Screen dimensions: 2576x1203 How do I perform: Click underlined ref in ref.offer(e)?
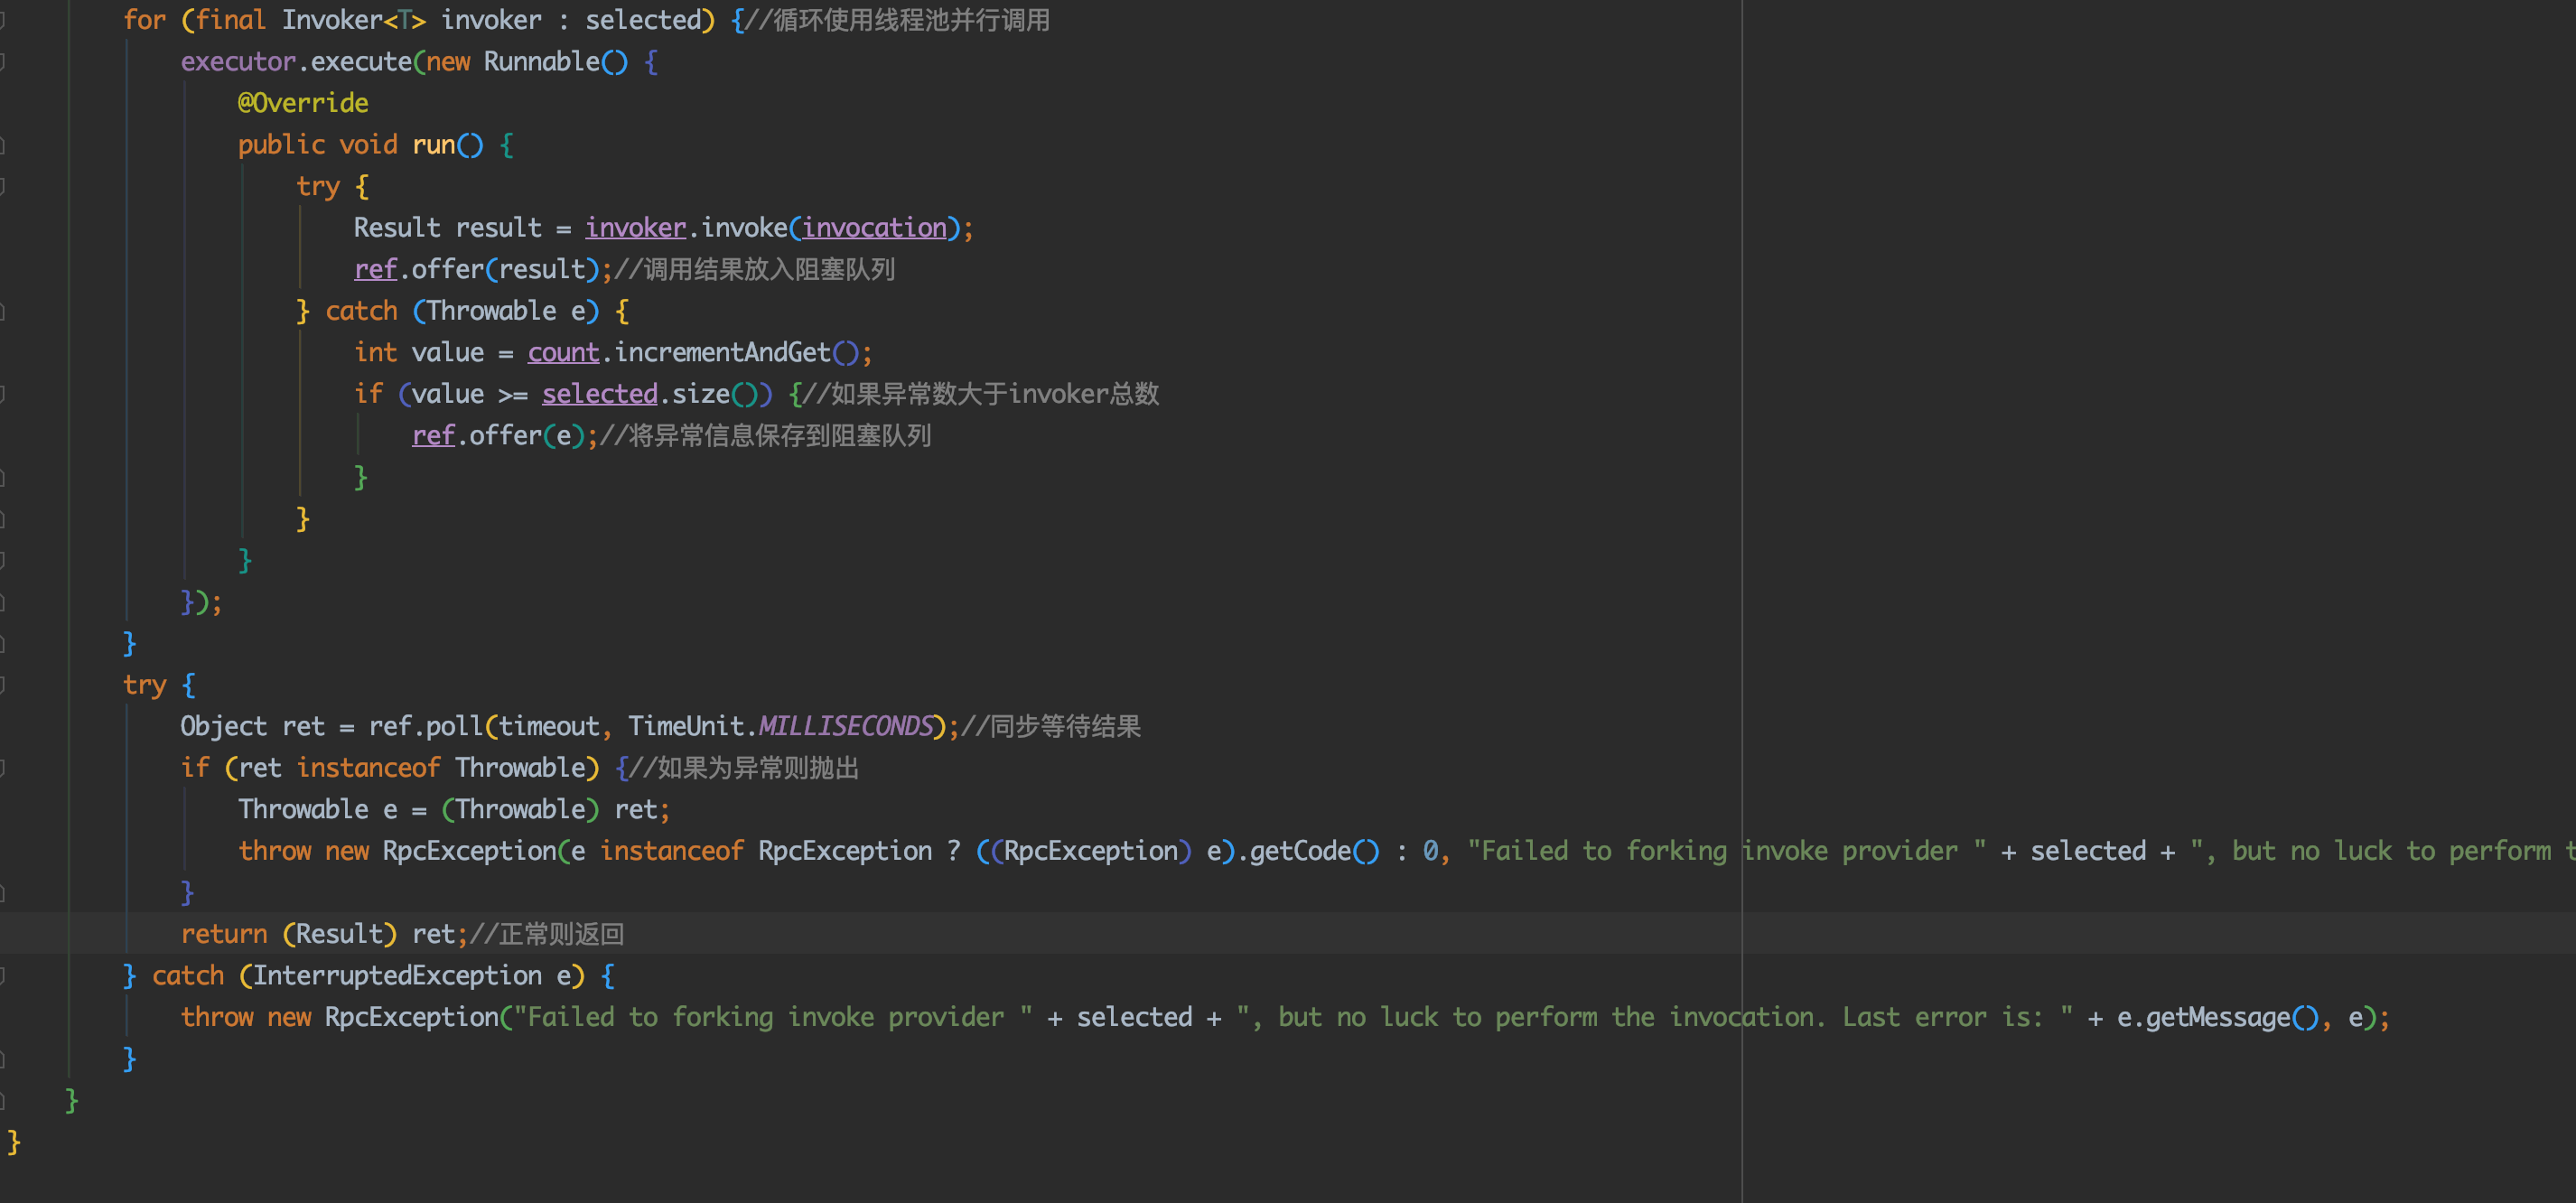[433, 436]
